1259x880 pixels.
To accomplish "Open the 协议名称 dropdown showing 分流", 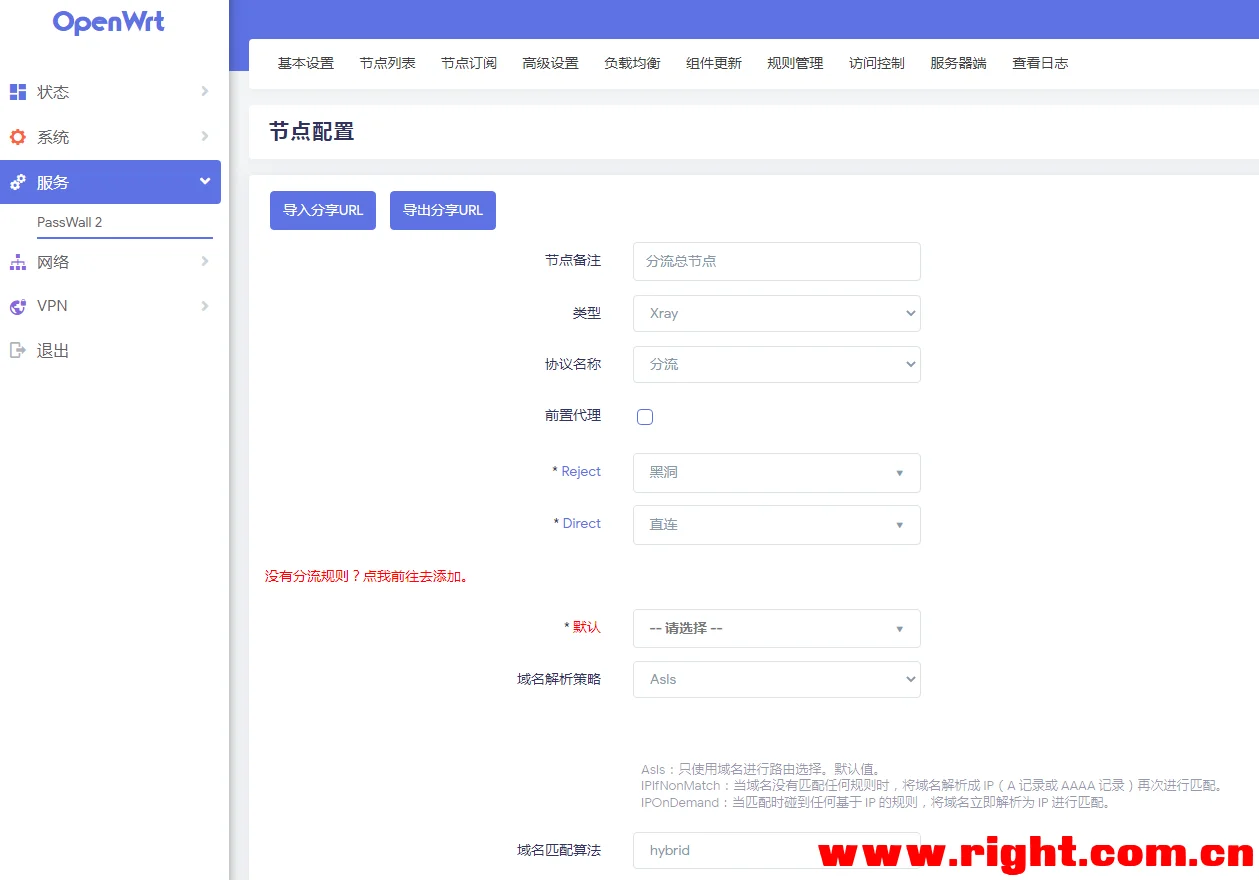I will (x=776, y=364).
